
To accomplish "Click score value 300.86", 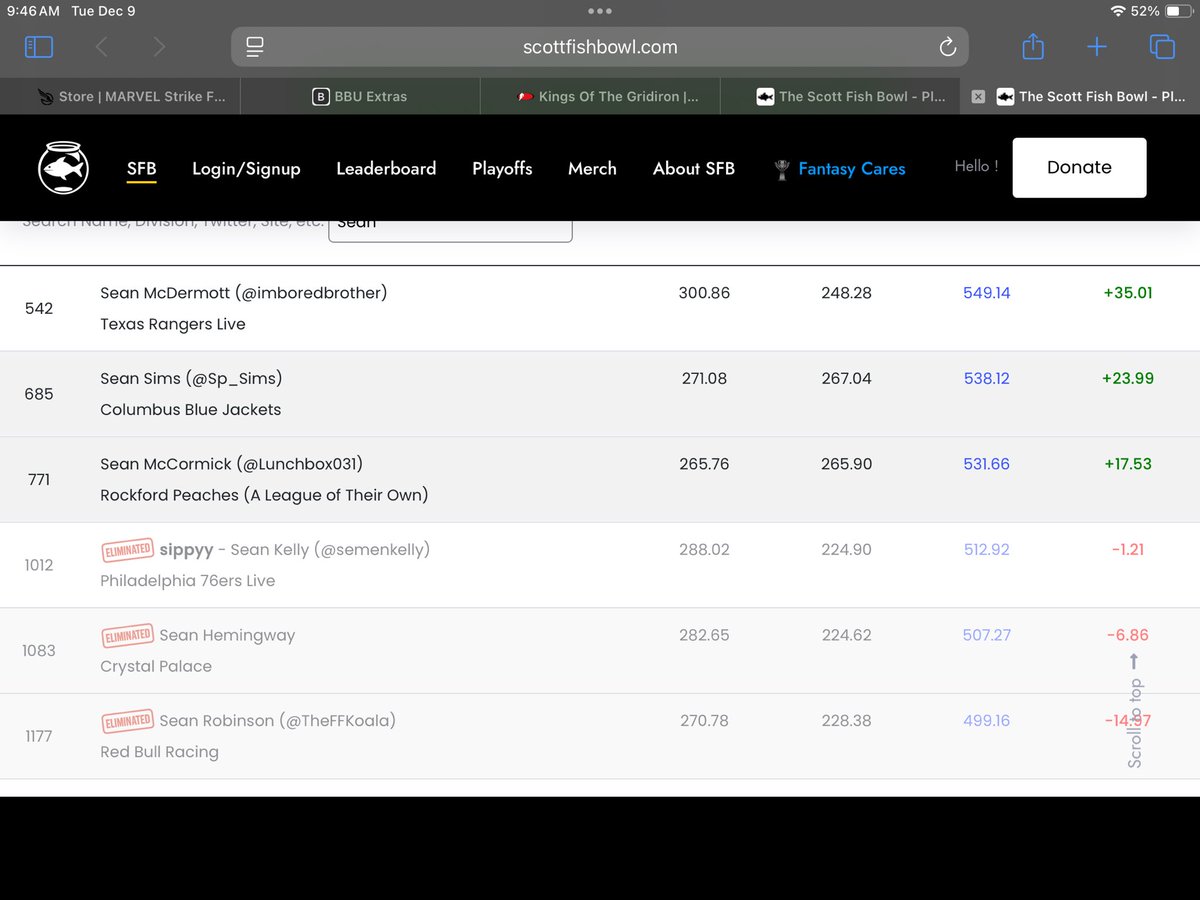I will (704, 293).
